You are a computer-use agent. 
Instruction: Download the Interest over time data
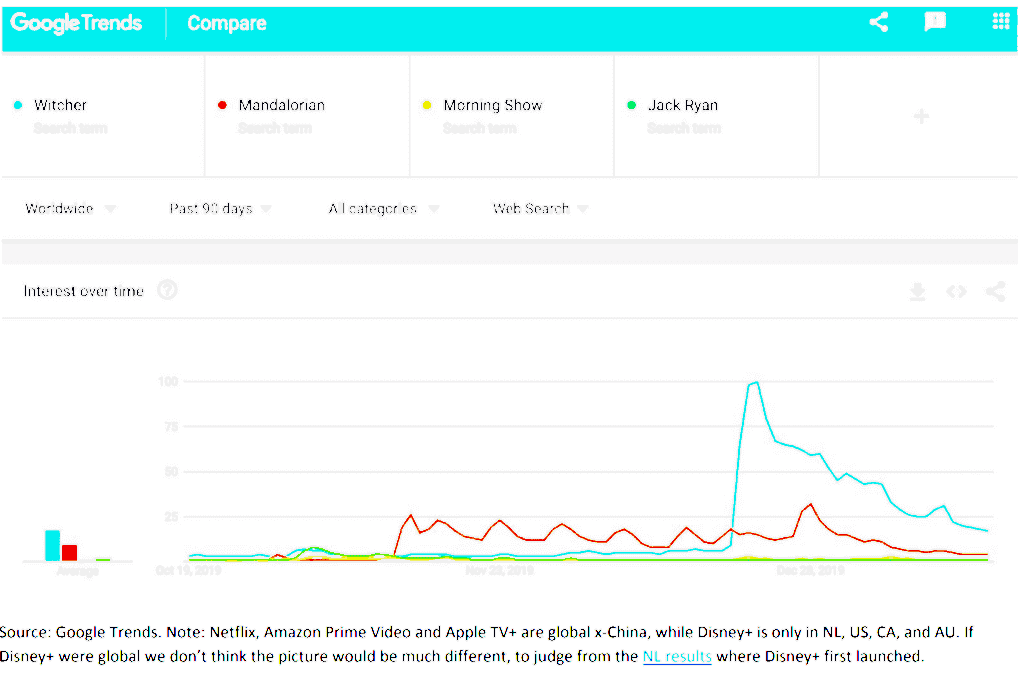coord(917,292)
